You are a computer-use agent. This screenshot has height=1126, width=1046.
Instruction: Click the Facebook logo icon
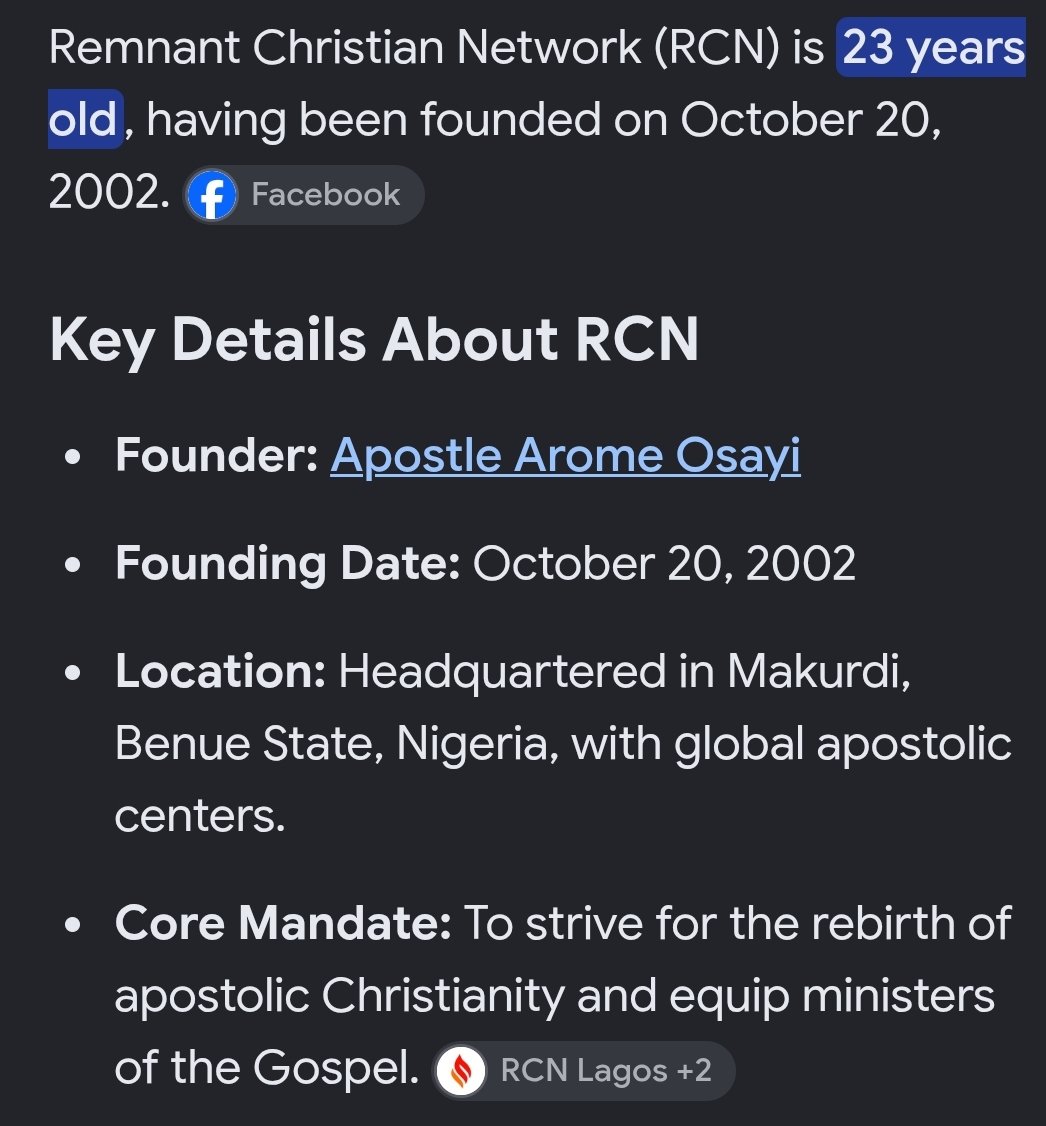211,195
